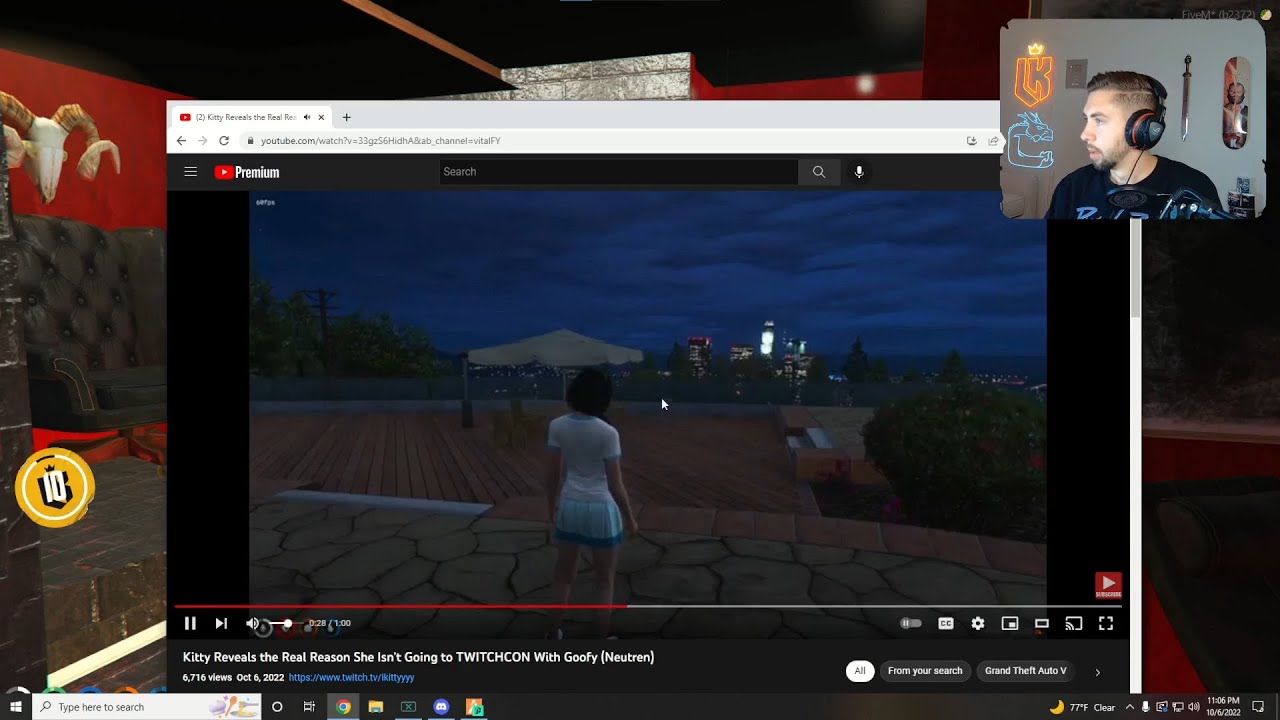Click the system tray microphone icon
The image size is (1280, 720).
[1146, 707]
